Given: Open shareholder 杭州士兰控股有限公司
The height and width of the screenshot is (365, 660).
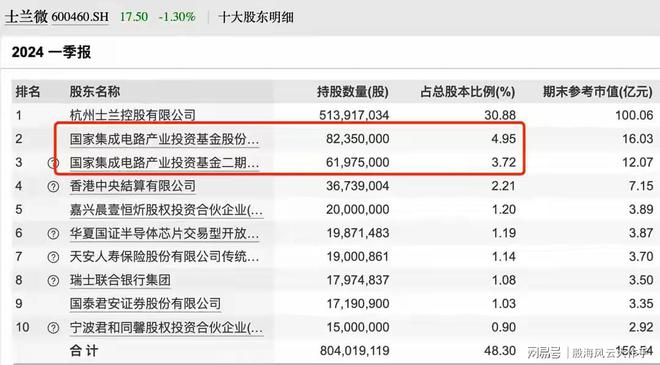Looking at the screenshot, I should click(x=133, y=115).
